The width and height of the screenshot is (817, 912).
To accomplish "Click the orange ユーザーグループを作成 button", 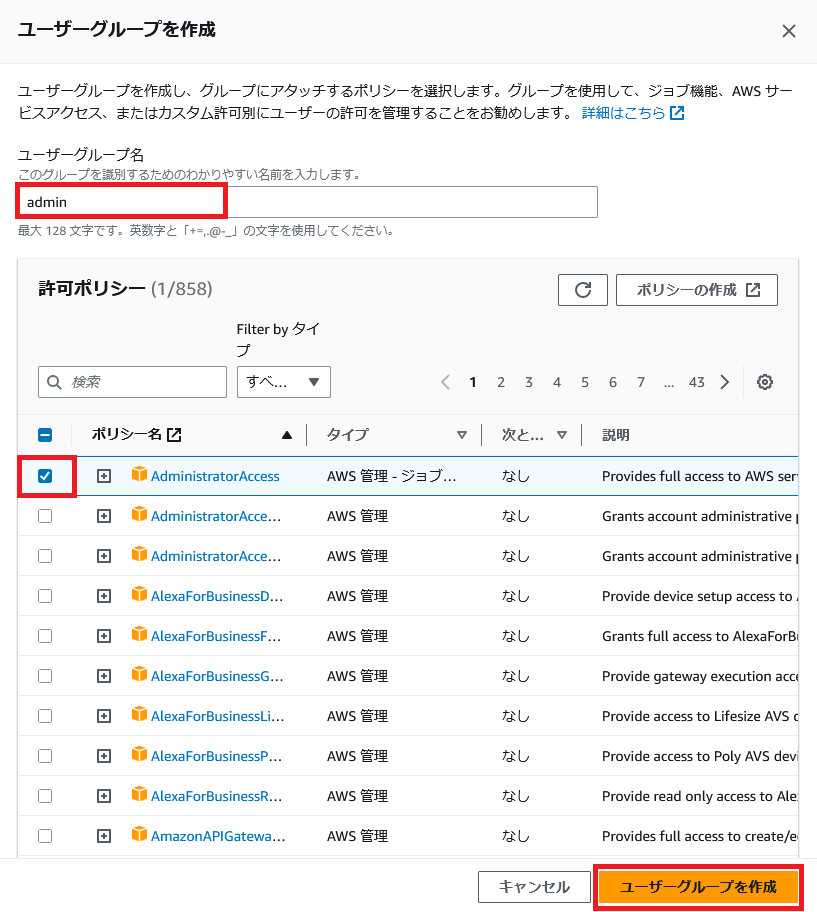I will click(x=698, y=886).
